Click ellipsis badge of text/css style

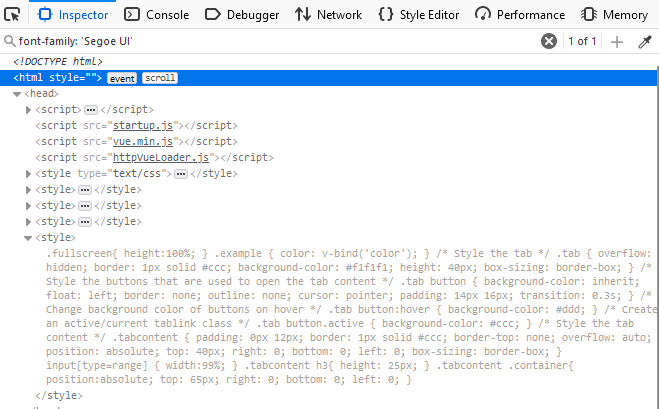[x=181, y=174]
